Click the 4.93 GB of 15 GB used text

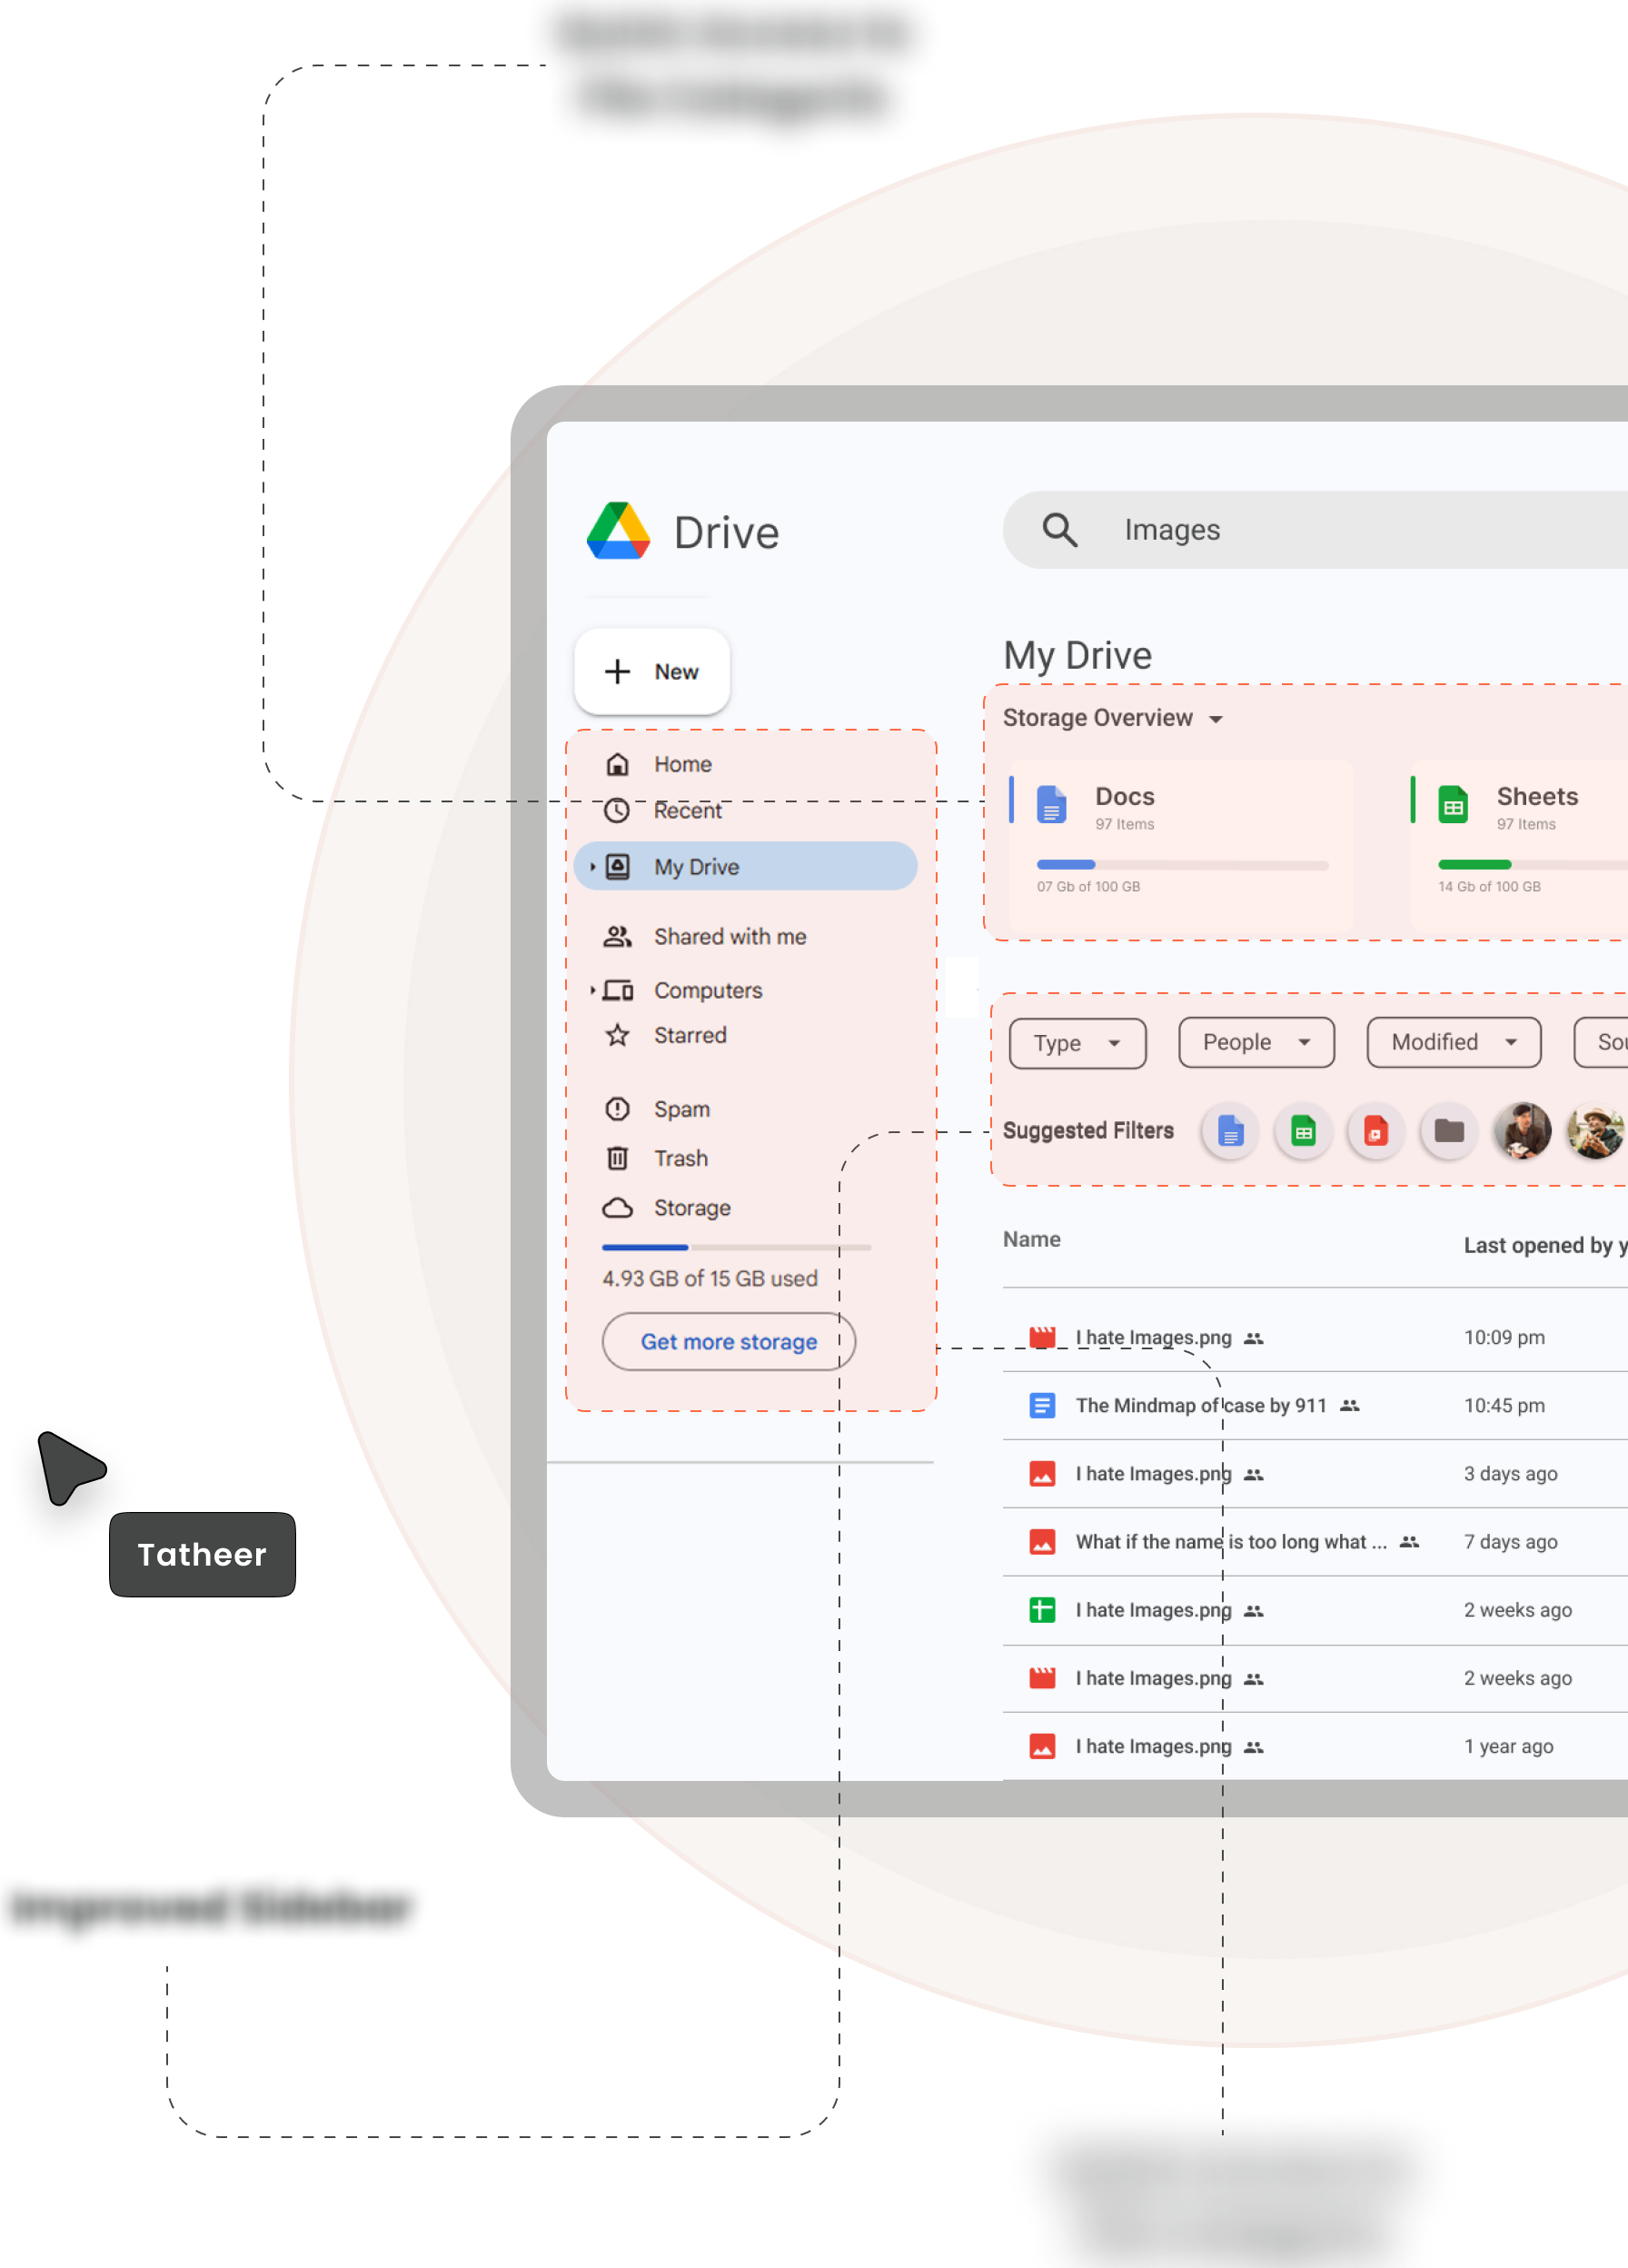tap(710, 1278)
